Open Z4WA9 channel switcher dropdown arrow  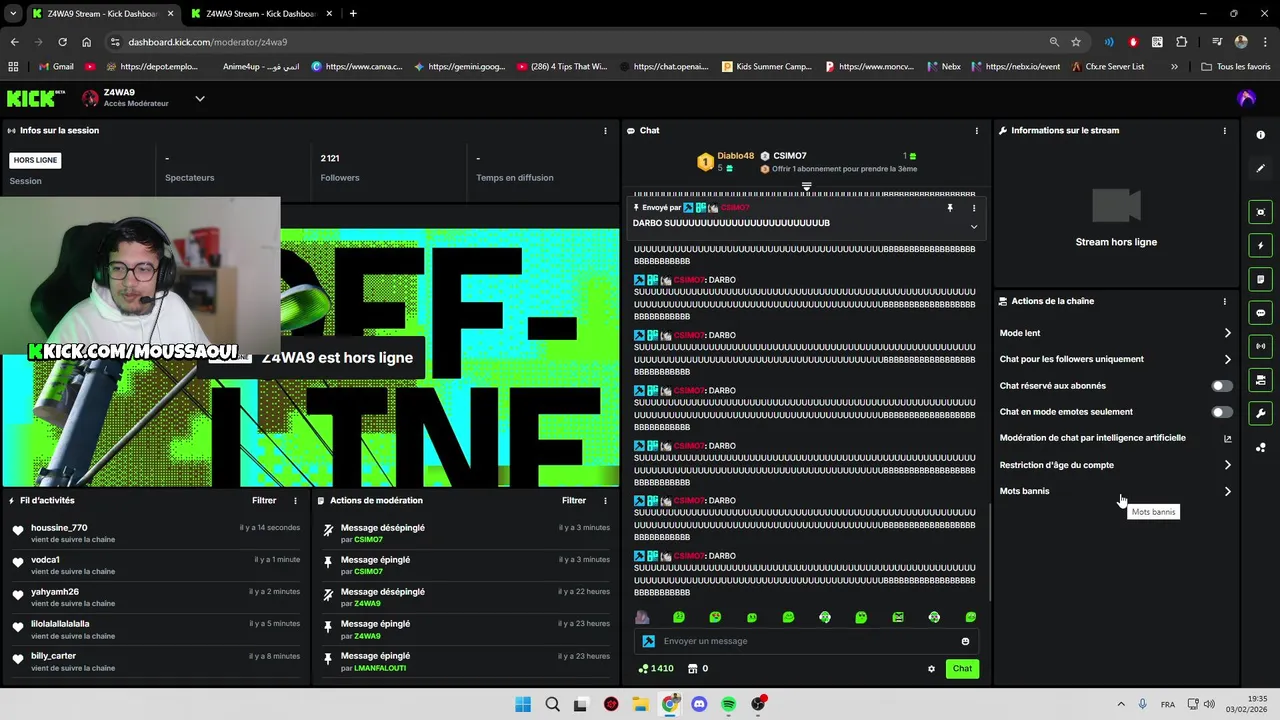tap(200, 98)
